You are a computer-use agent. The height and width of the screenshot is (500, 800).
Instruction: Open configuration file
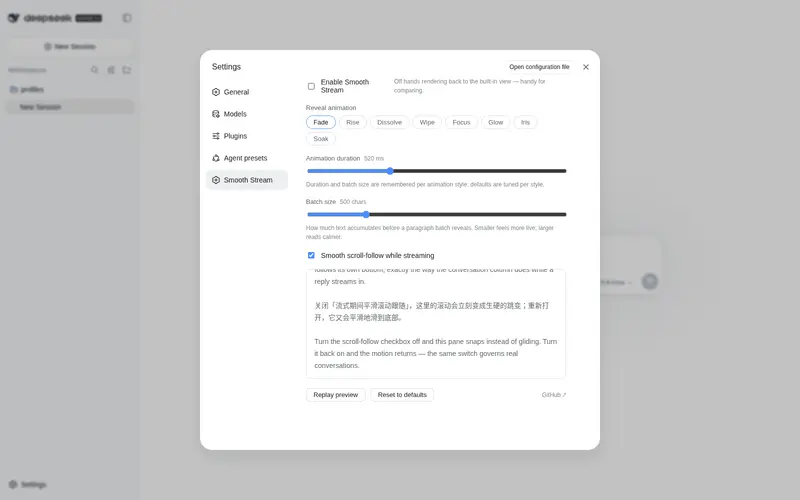click(x=539, y=67)
